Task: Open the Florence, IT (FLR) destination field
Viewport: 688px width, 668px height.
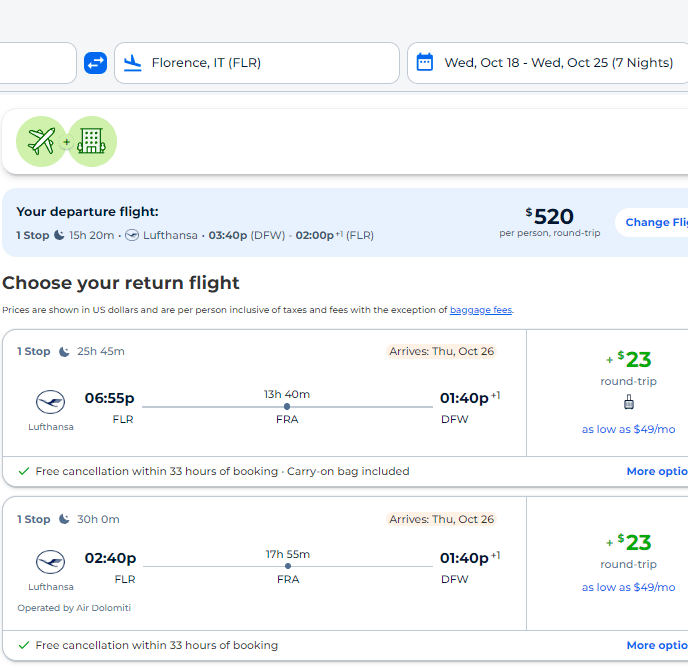Action: [x=256, y=63]
